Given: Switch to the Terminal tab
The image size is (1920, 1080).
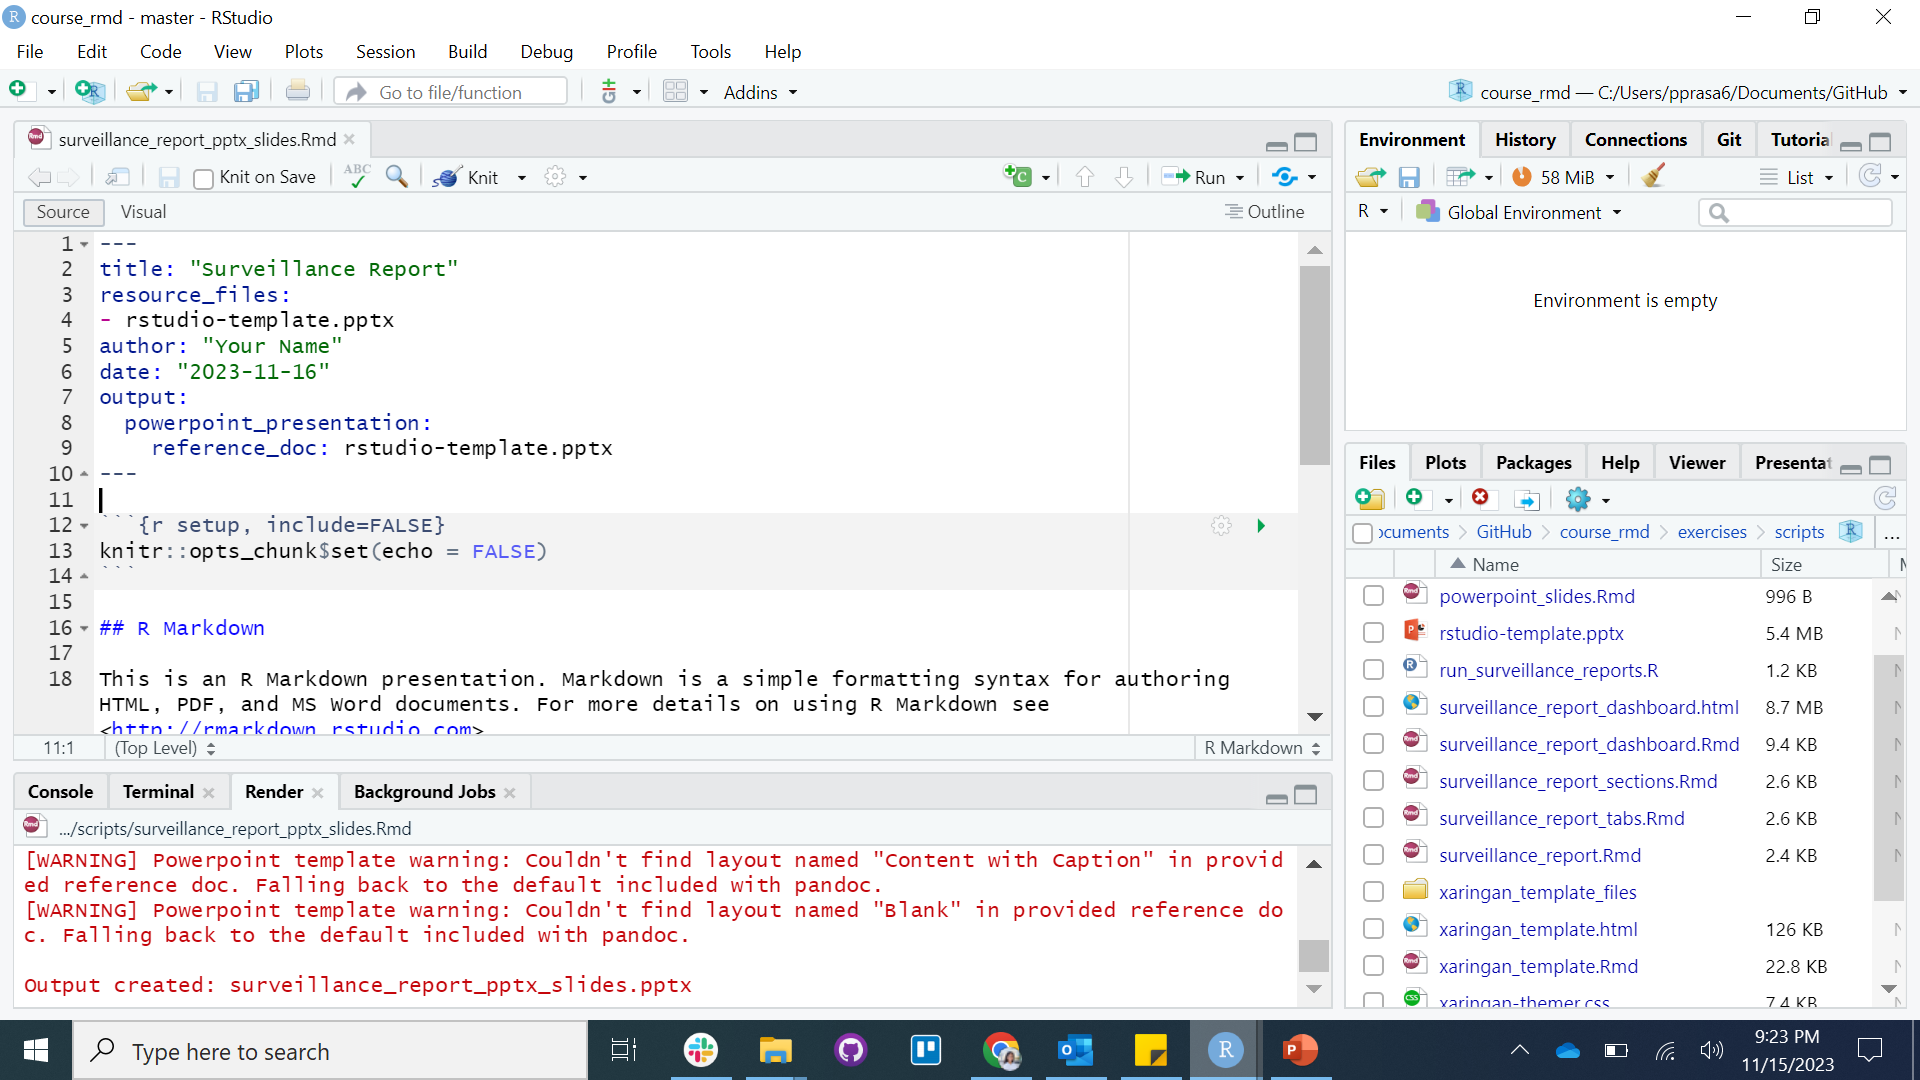Looking at the screenshot, I should 158,791.
